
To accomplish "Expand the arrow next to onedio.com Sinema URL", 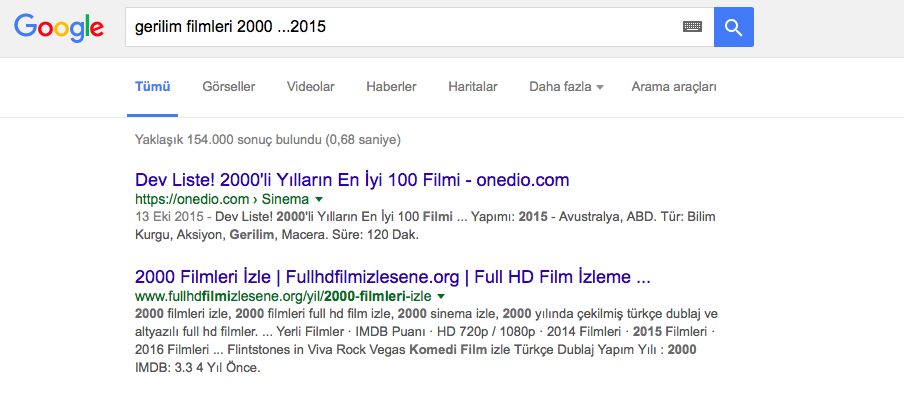I will click(x=319, y=200).
